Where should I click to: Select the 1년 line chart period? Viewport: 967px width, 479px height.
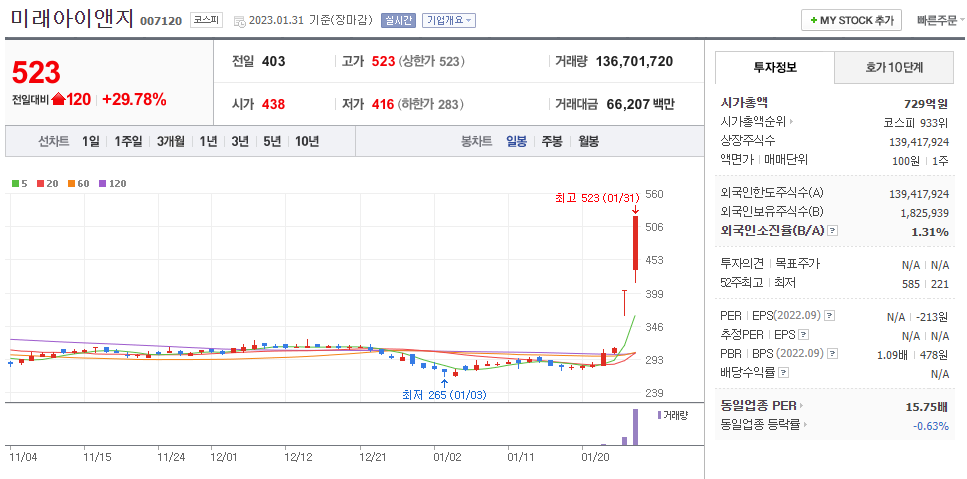pyautogui.click(x=208, y=141)
